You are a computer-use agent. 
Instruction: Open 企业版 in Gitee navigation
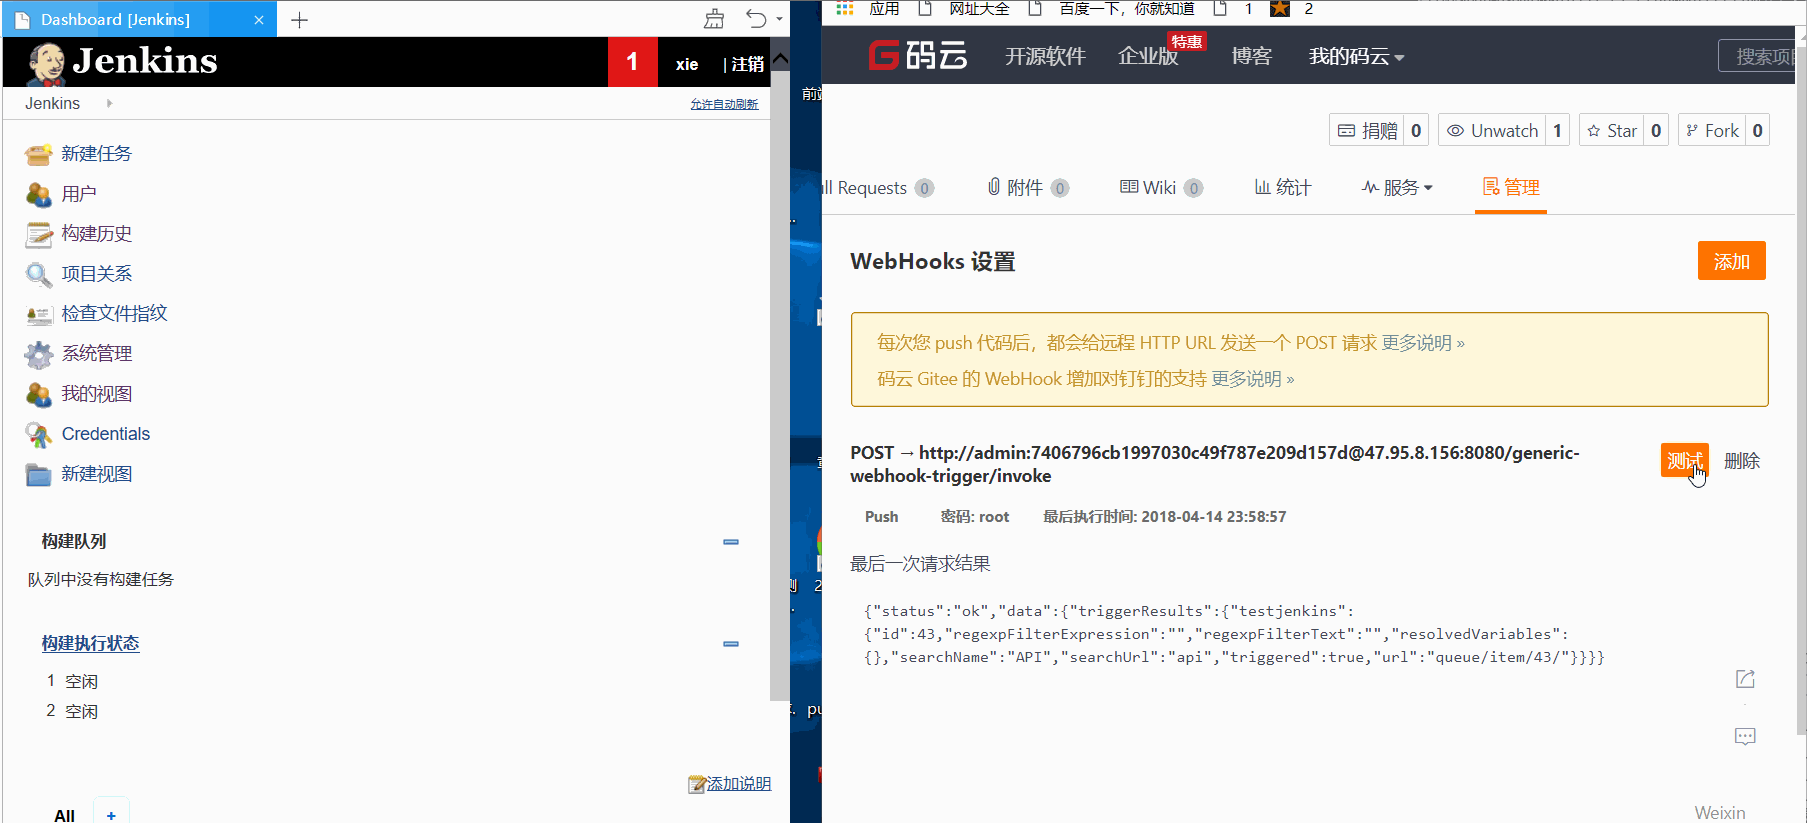(x=1148, y=56)
